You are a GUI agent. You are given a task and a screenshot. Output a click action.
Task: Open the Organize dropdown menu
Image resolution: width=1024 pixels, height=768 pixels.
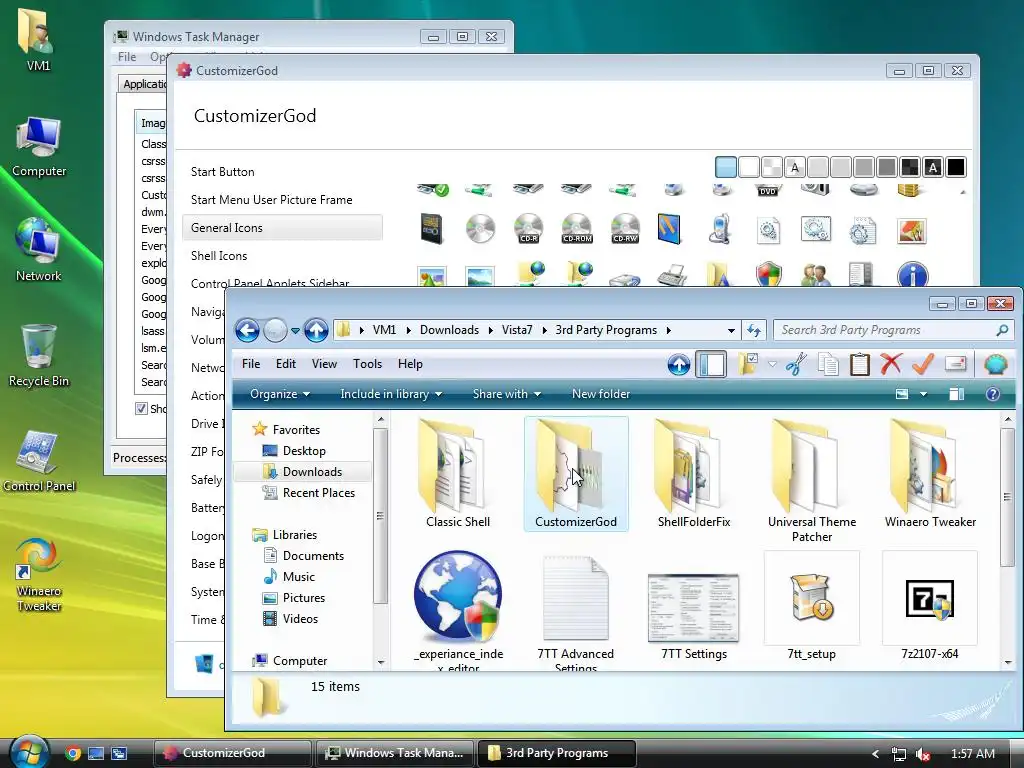click(280, 394)
